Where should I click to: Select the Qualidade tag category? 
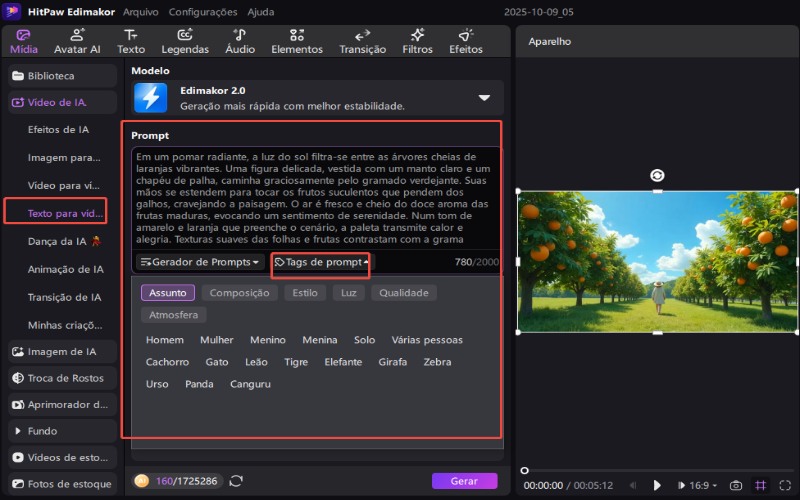[404, 293]
